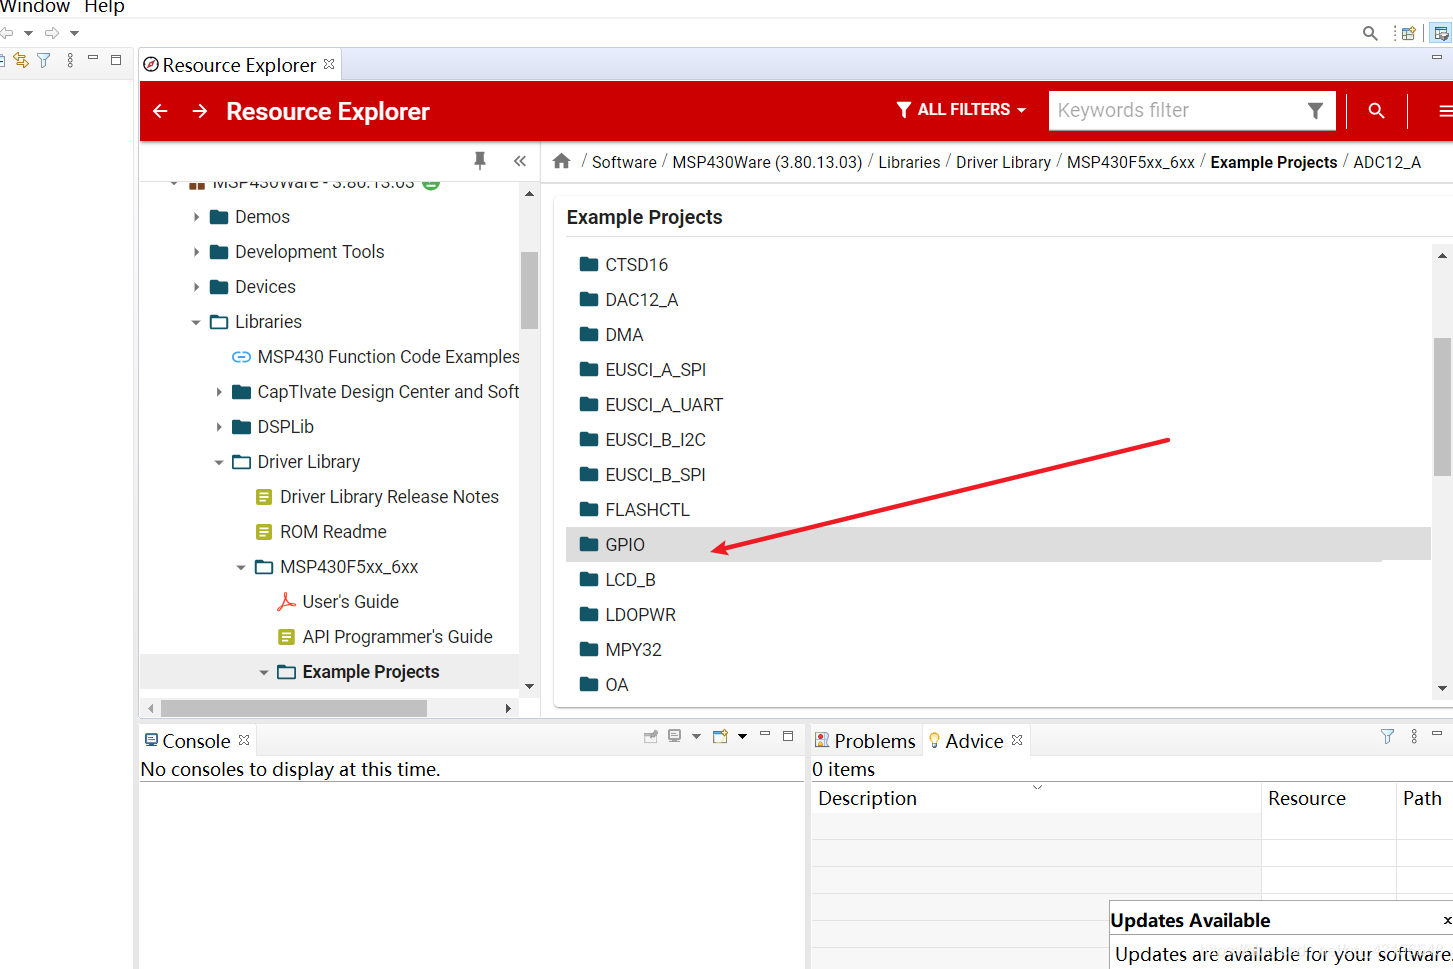
Task: Click the Problems view filter funnel icon
Action: [1387, 736]
